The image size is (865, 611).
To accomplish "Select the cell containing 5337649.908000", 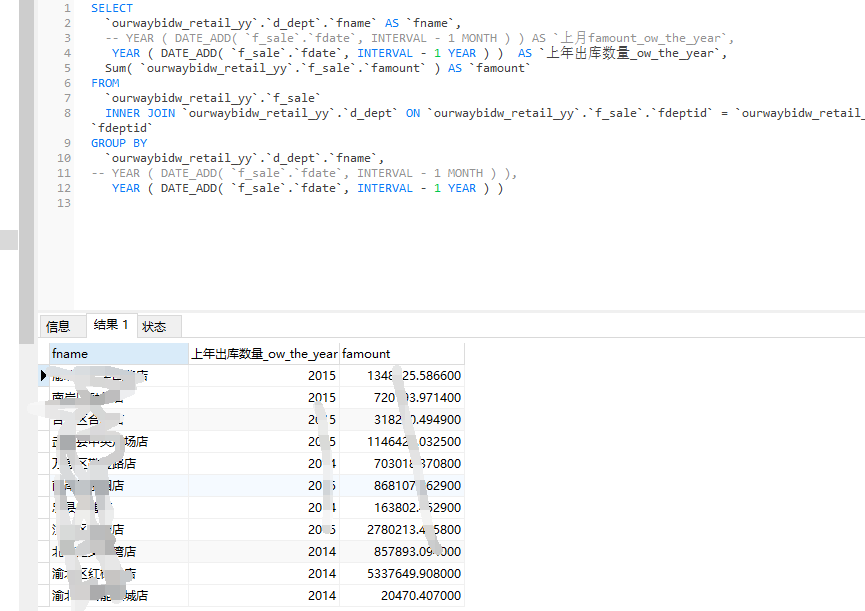I will tap(400, 573).
